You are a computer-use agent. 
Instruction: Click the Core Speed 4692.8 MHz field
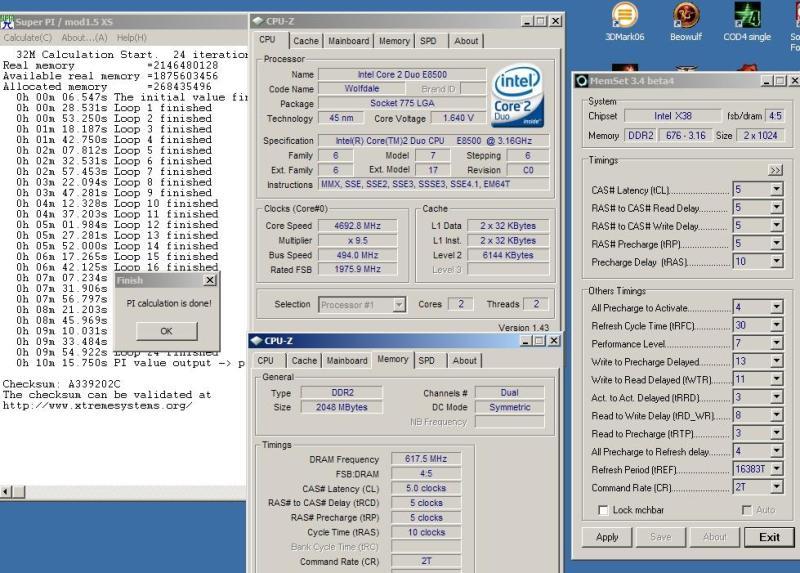pos(358,226)
